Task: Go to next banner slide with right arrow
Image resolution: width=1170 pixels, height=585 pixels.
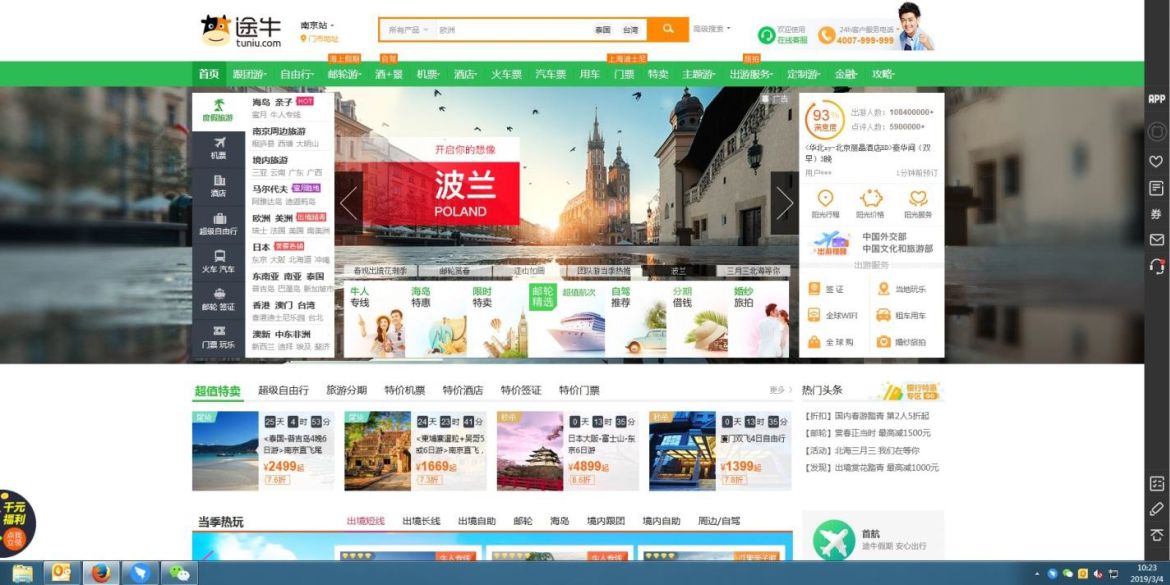Action: pyautogui.click(x=784, y=203)
